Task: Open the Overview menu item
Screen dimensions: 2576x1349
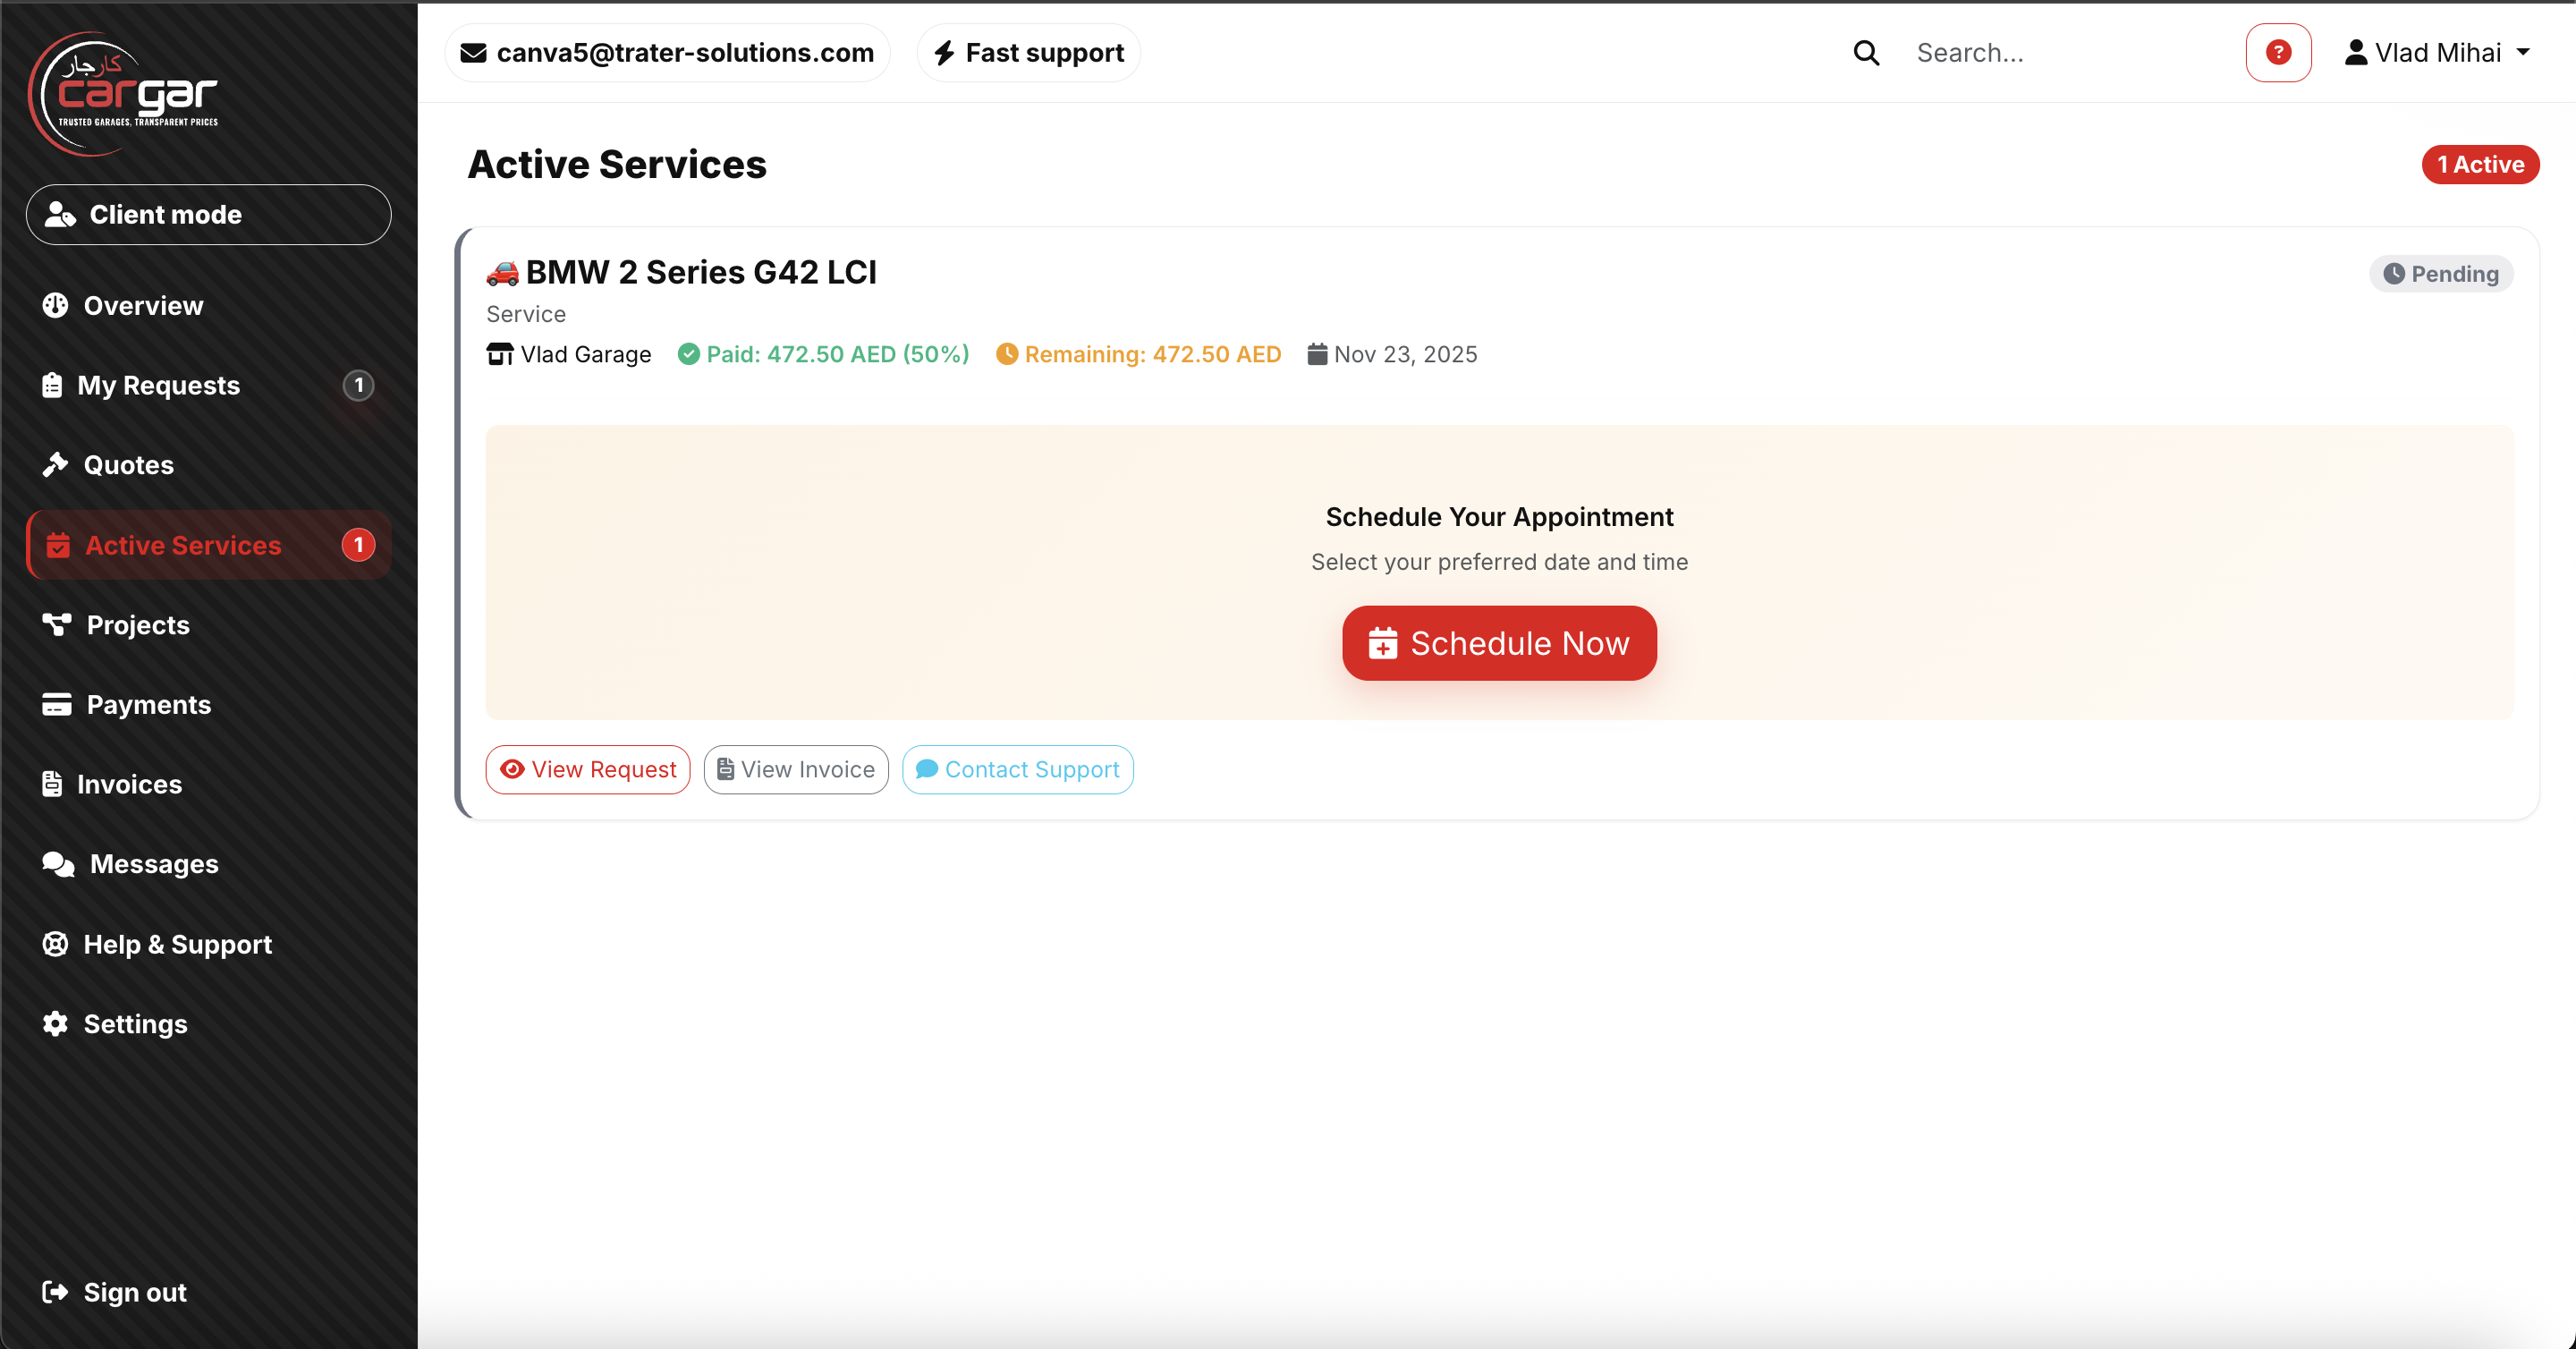Action: pyautogui.click(x=143, y=305)
